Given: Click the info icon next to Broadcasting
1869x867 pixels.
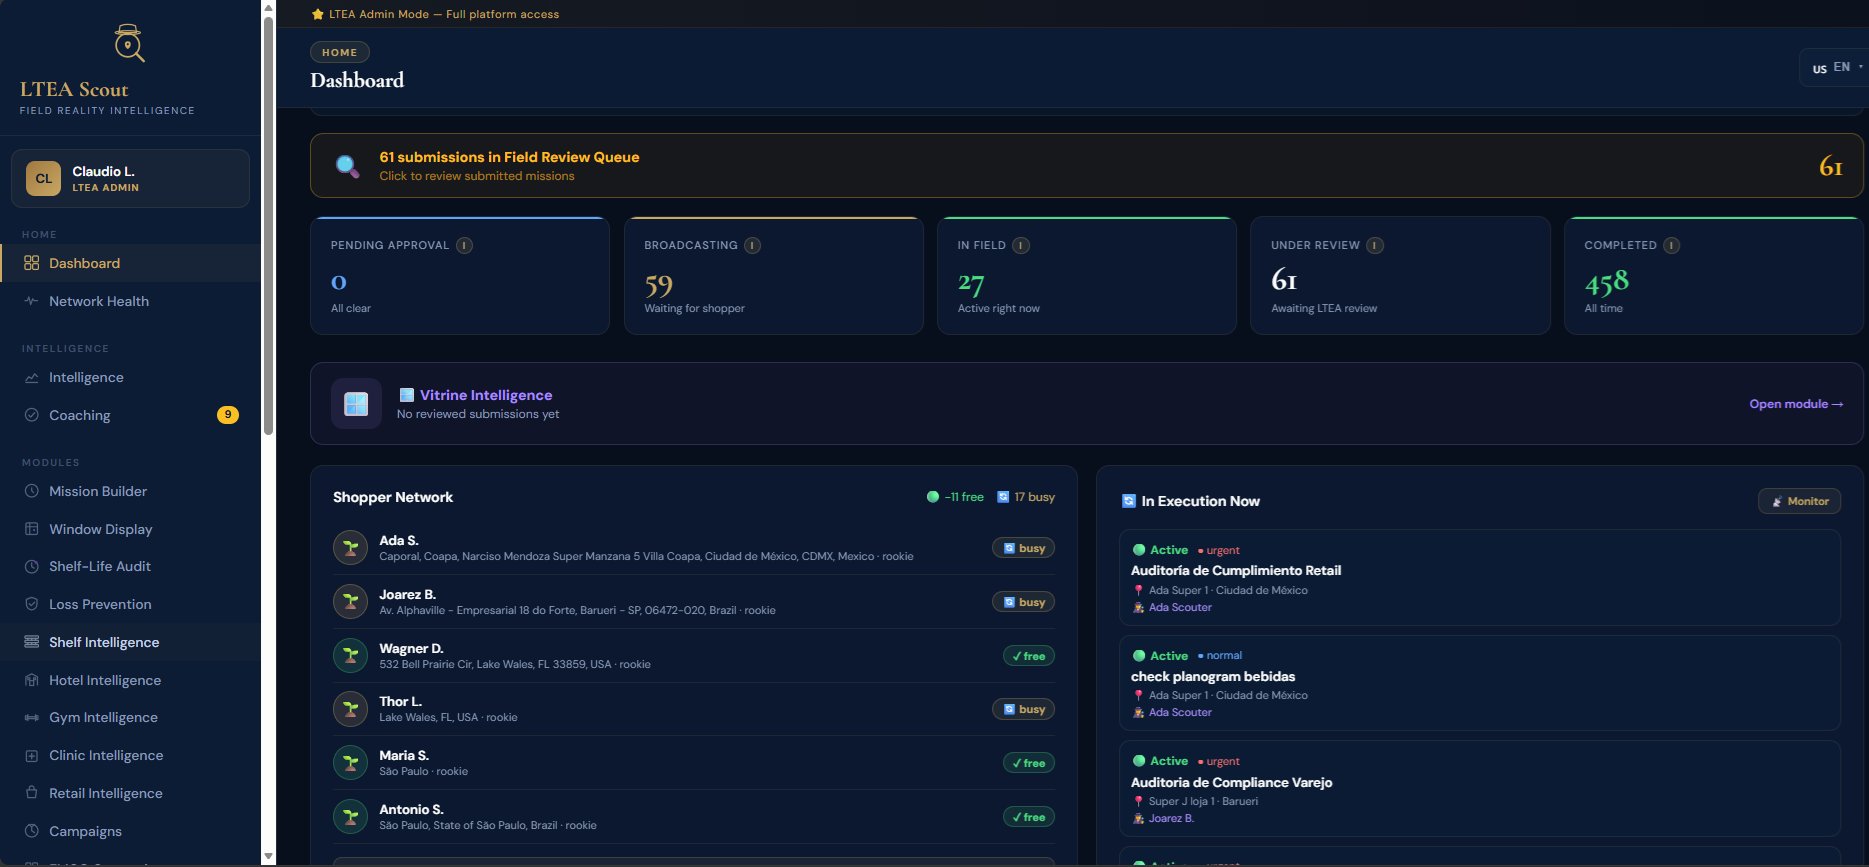Looking at the screenshot, I should coord(753,245).
